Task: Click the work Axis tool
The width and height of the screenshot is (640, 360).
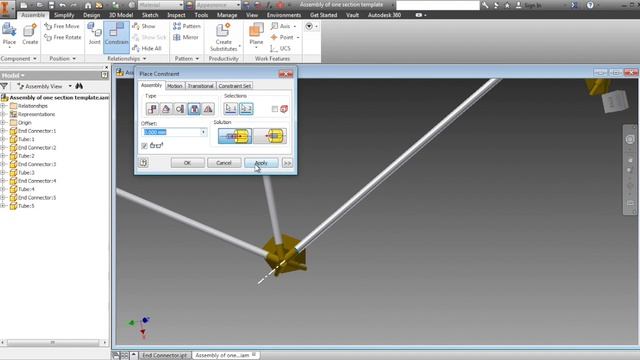Action: point(280,26)
